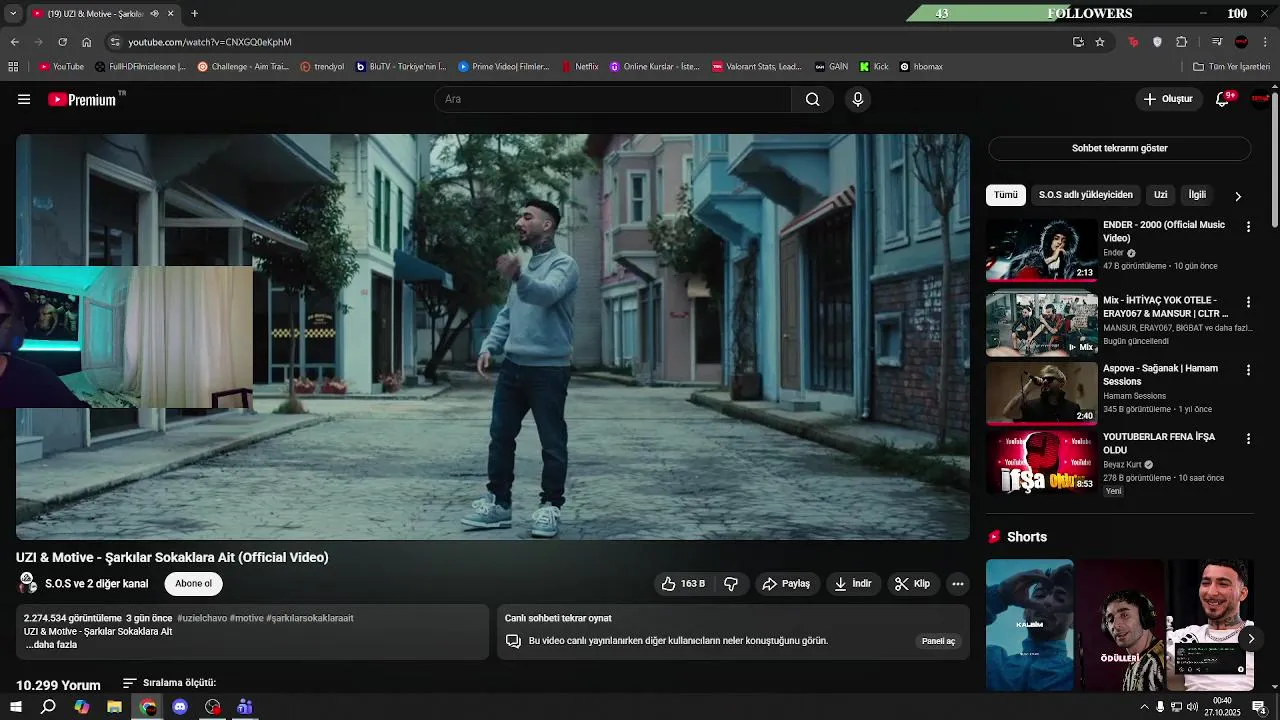The width and height of the screenshot is (1280, 720).
Task: Open the İHTİYAÇ YOK OTELE mix thumbnail
Action: pyautogui.click(x=1041, y=324)
